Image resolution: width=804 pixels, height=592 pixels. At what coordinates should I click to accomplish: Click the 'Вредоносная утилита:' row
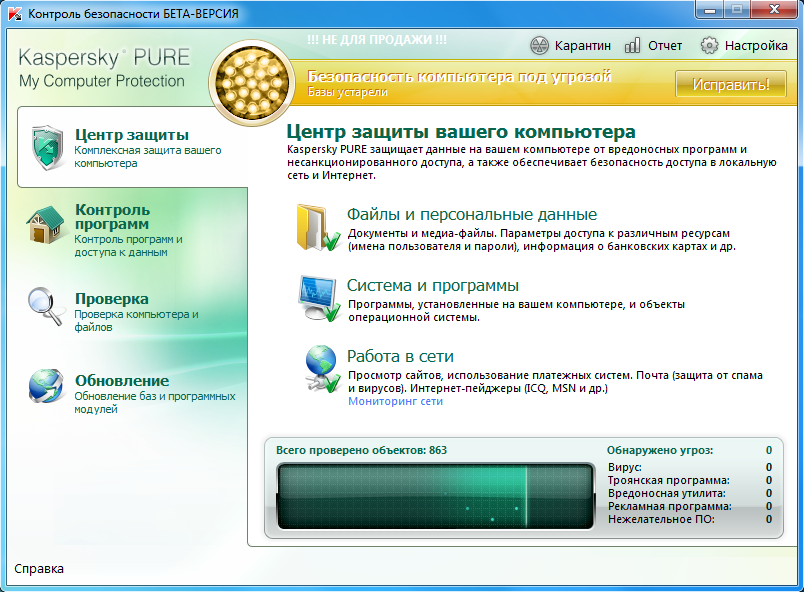(x=690, y=493)
